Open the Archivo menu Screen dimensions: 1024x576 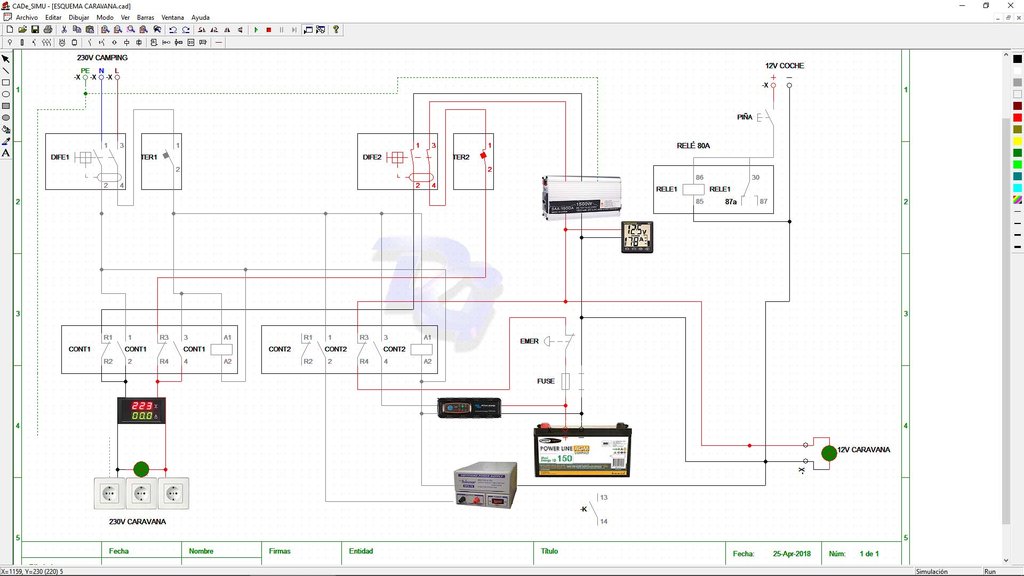pos(27,18)
